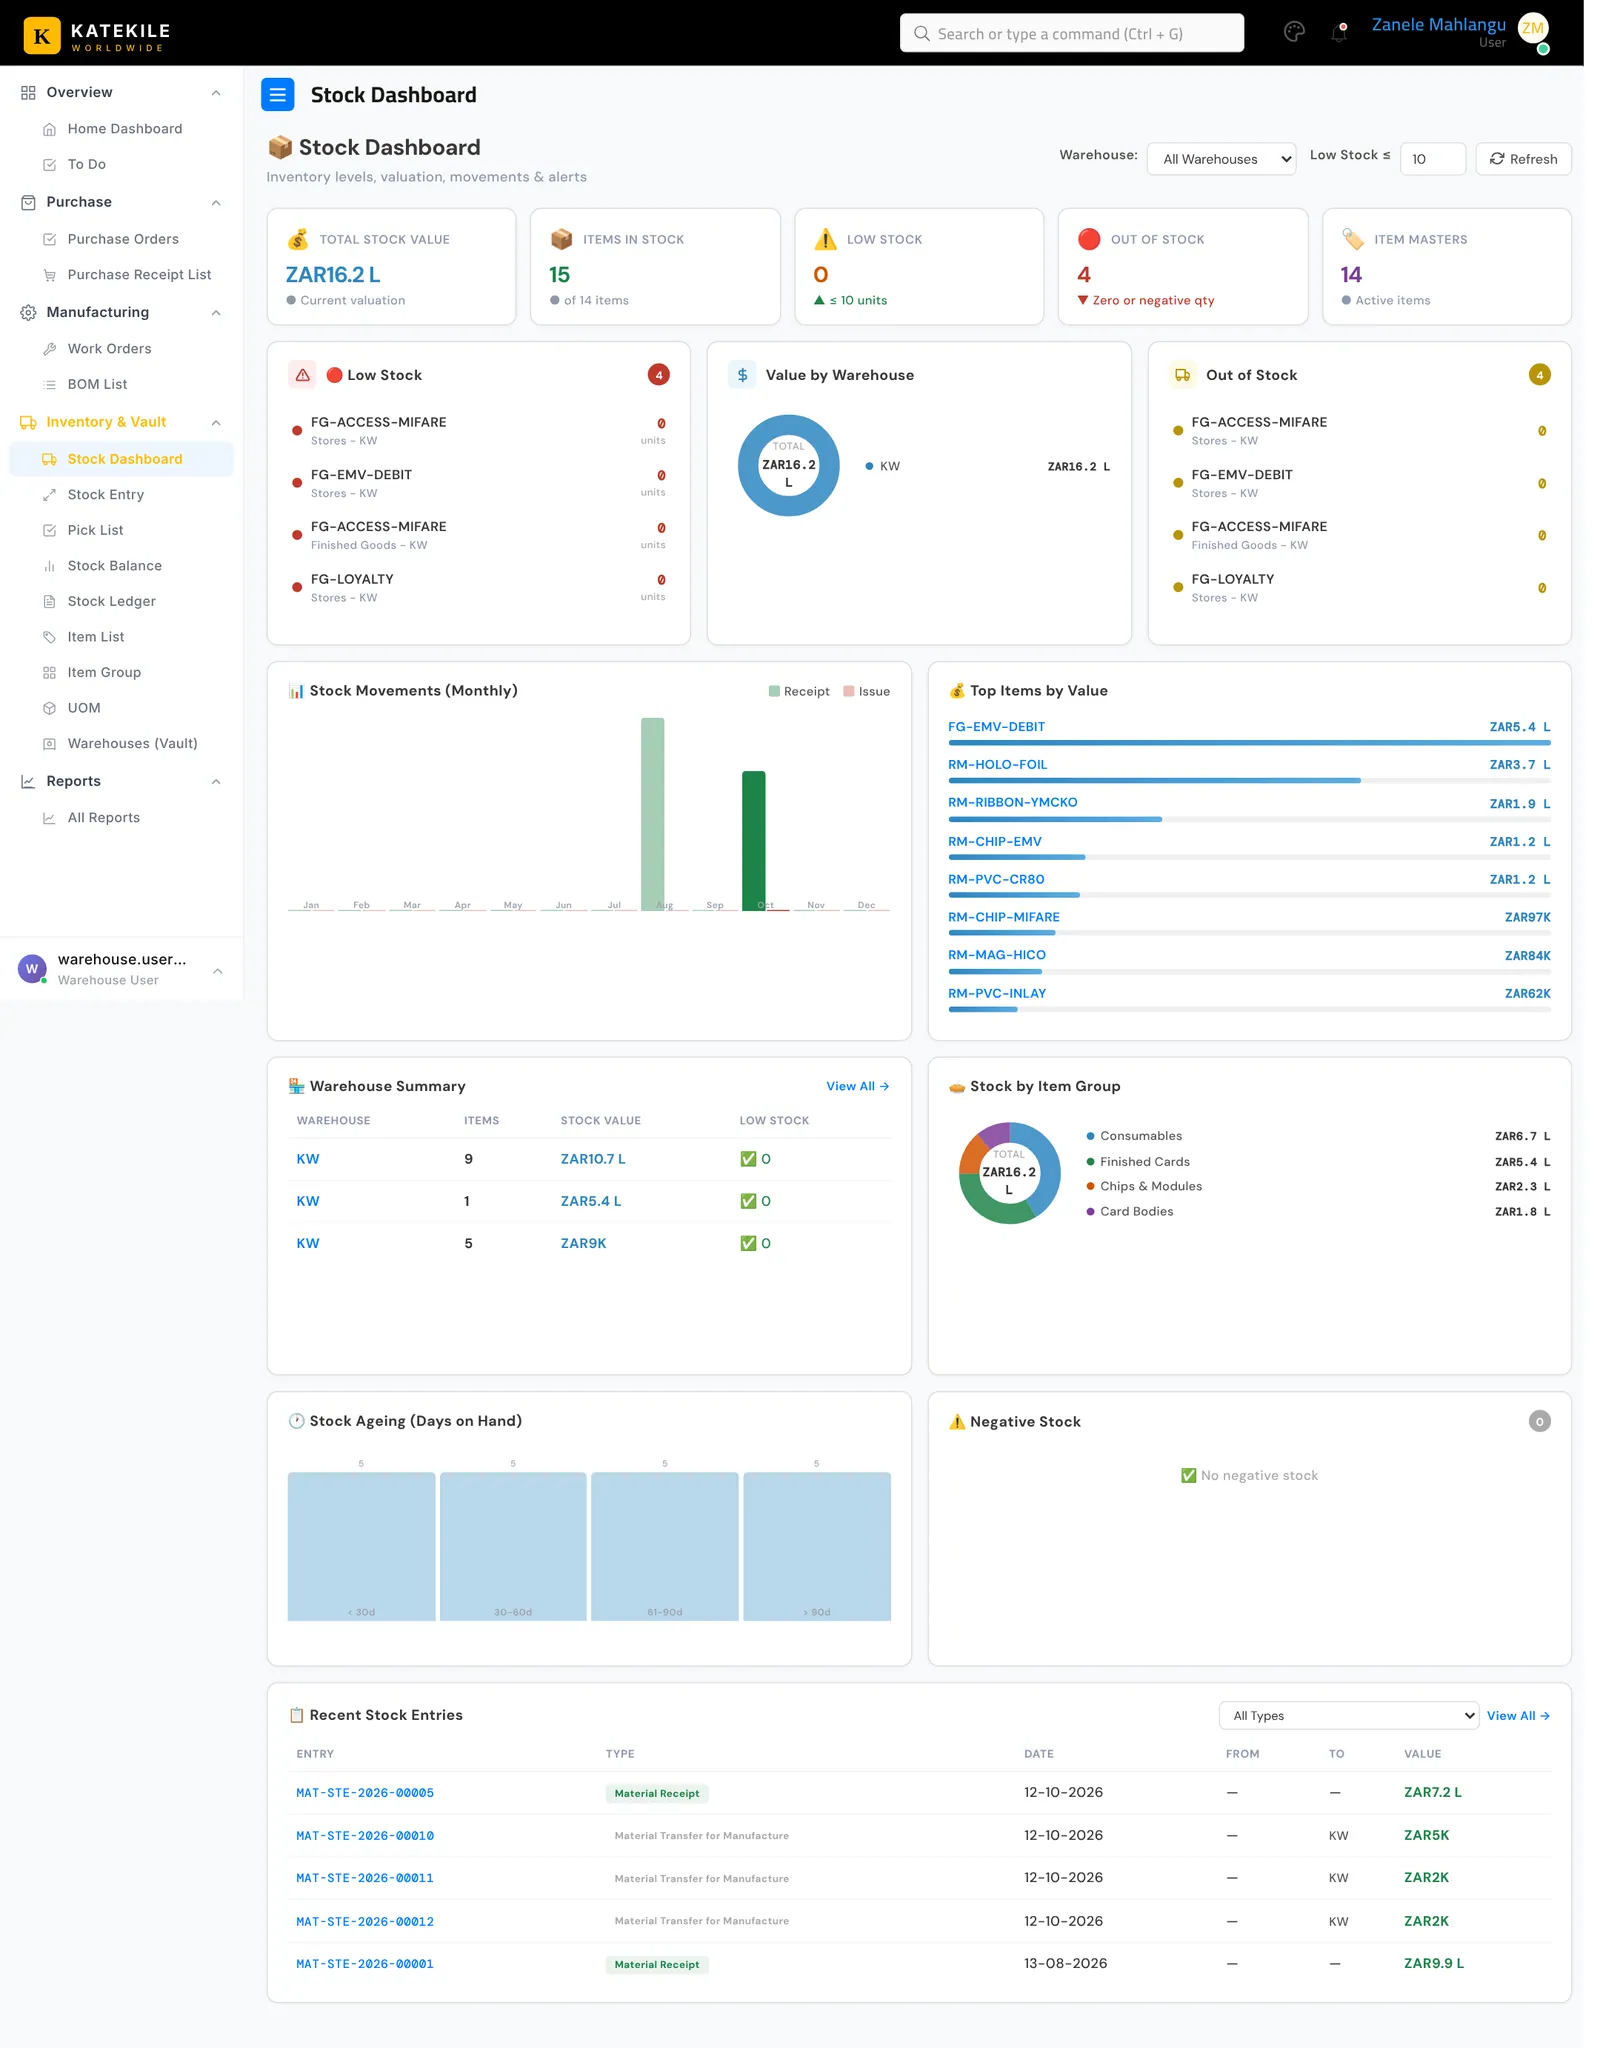Click the search command input field
Image resolution: width=1600 pixels, height=2048 pixels.
coord(1071,33)
